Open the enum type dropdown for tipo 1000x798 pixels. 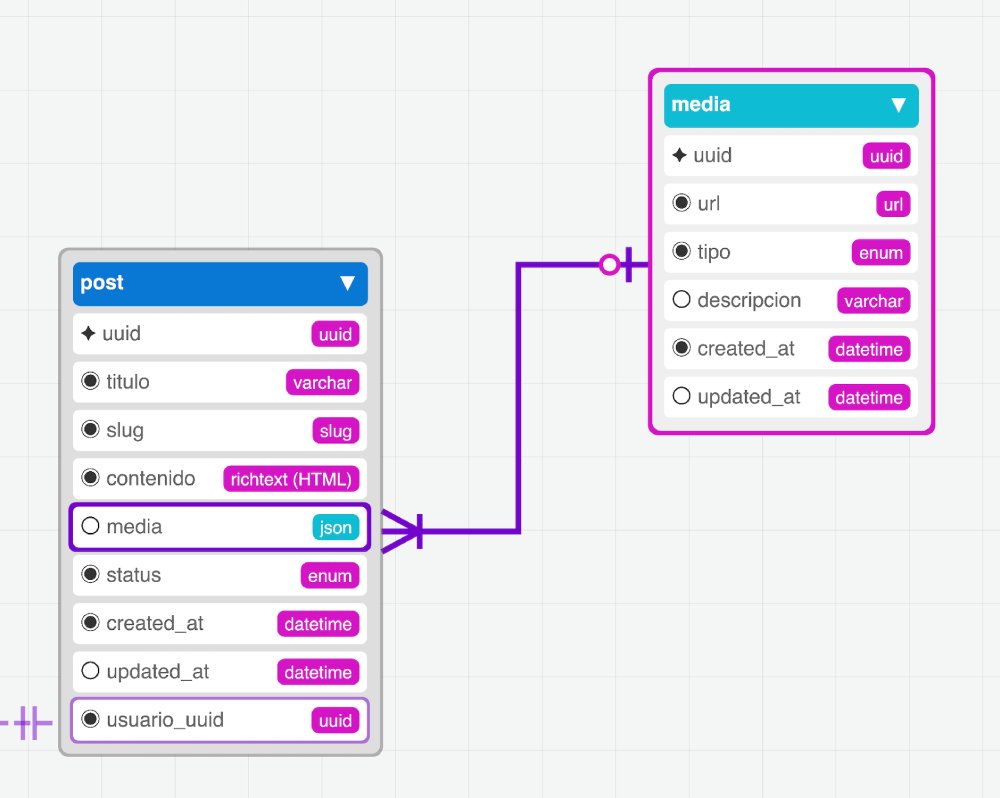[x=881, y=253]
